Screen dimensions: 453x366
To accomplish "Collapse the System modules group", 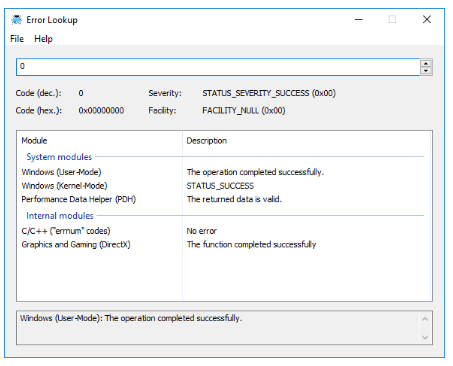I will click(x=59, y=157).
